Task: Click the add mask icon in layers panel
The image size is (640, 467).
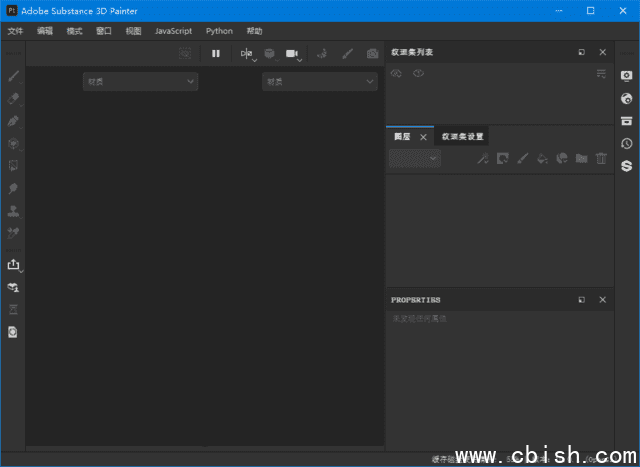Action: (x=502, y=158)
